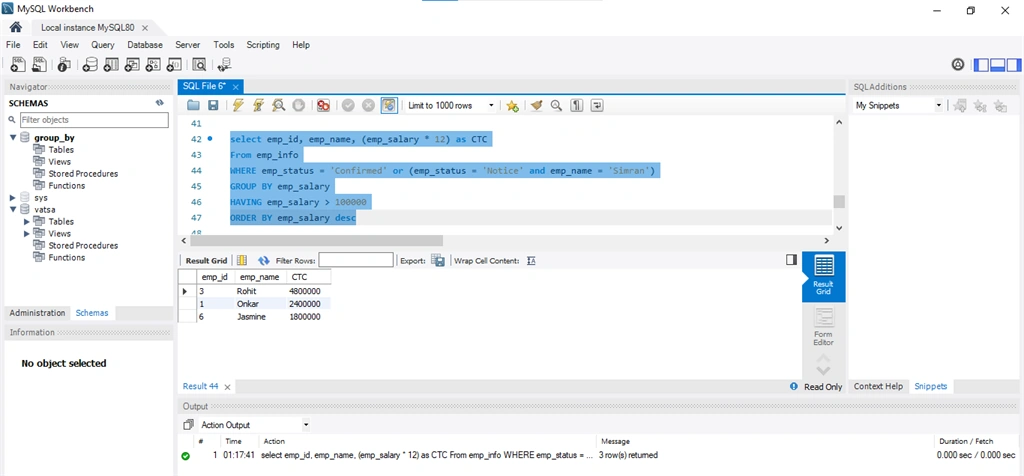Open the Database menu

click(x=145, y=45)
